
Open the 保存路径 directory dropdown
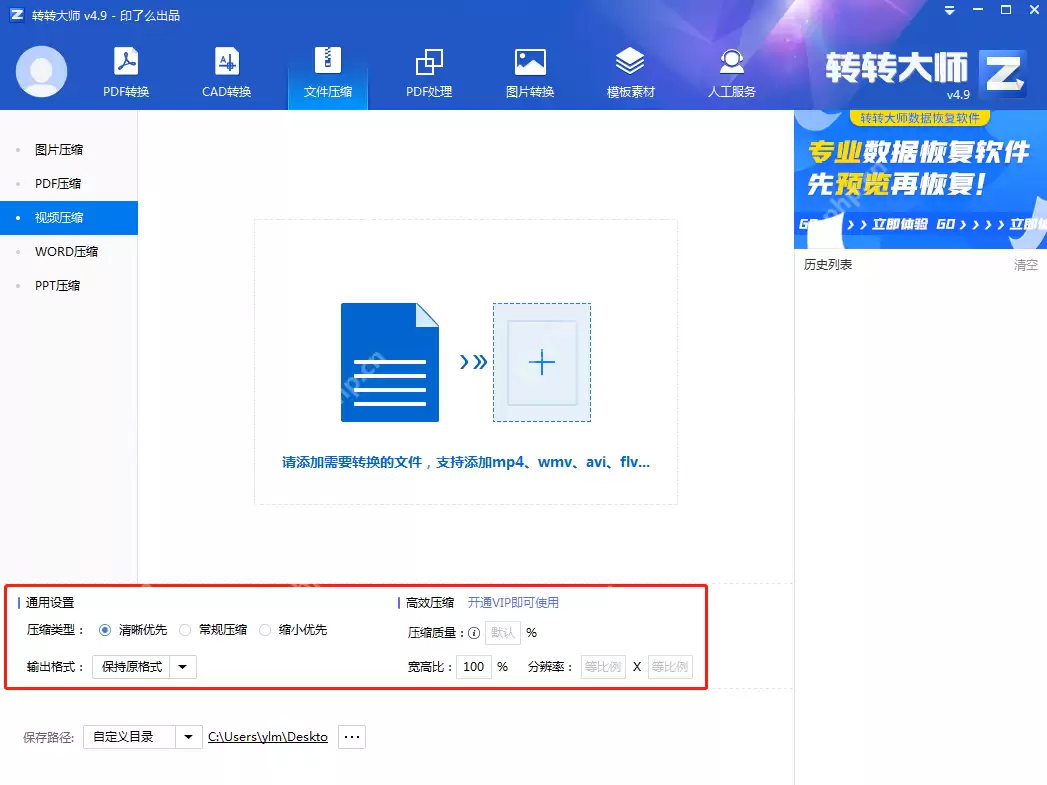tap(188, 737)
